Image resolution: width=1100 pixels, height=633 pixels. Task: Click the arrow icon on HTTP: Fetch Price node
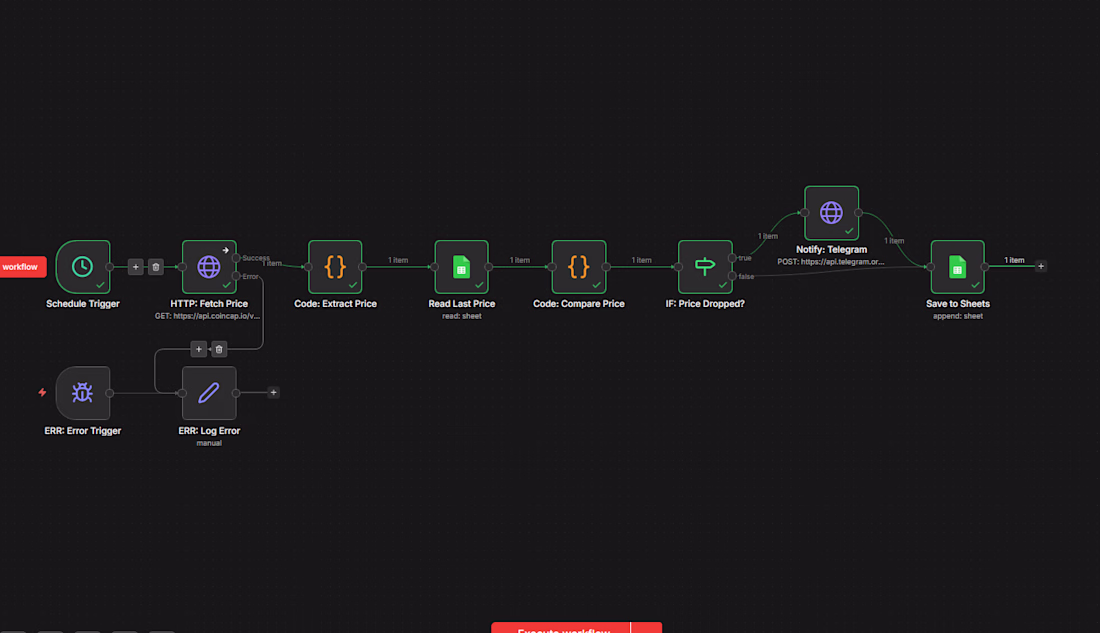click(226, 250)
